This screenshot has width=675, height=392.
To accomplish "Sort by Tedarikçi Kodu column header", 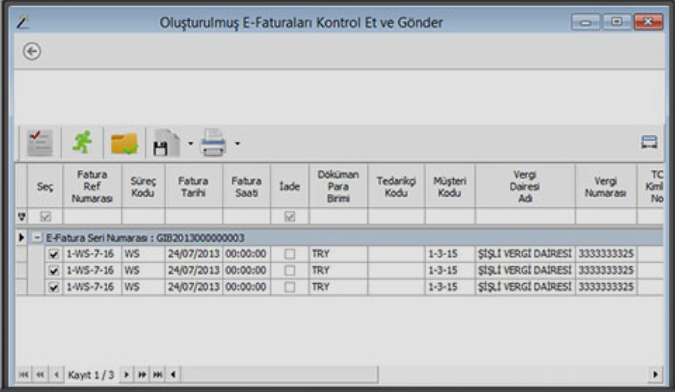I will pos(396,186).
